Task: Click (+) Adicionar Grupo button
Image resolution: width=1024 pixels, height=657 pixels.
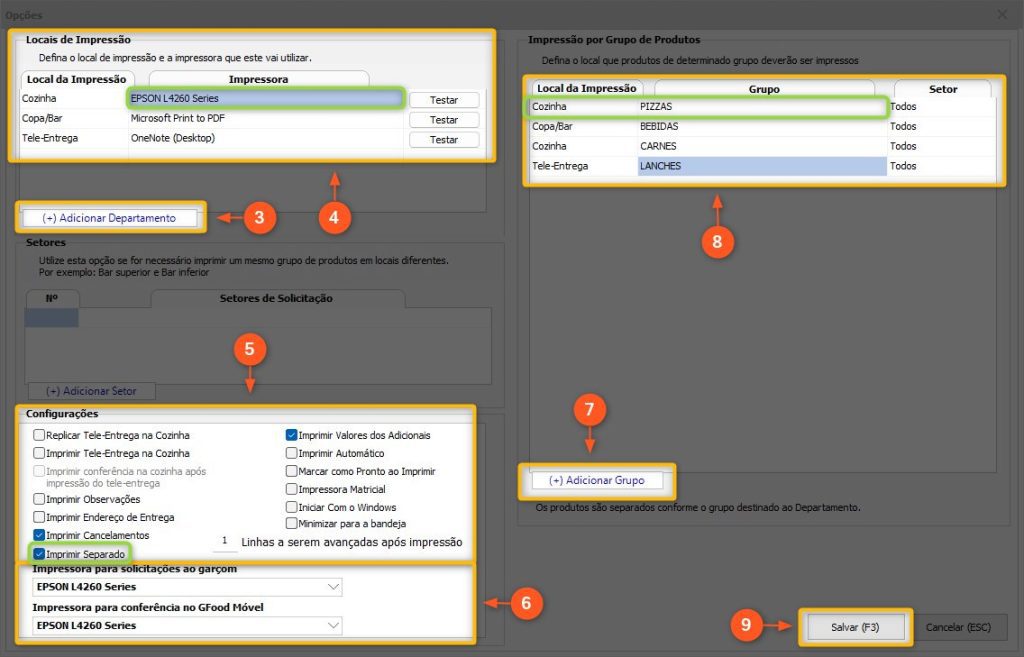Action: [597, 481]
